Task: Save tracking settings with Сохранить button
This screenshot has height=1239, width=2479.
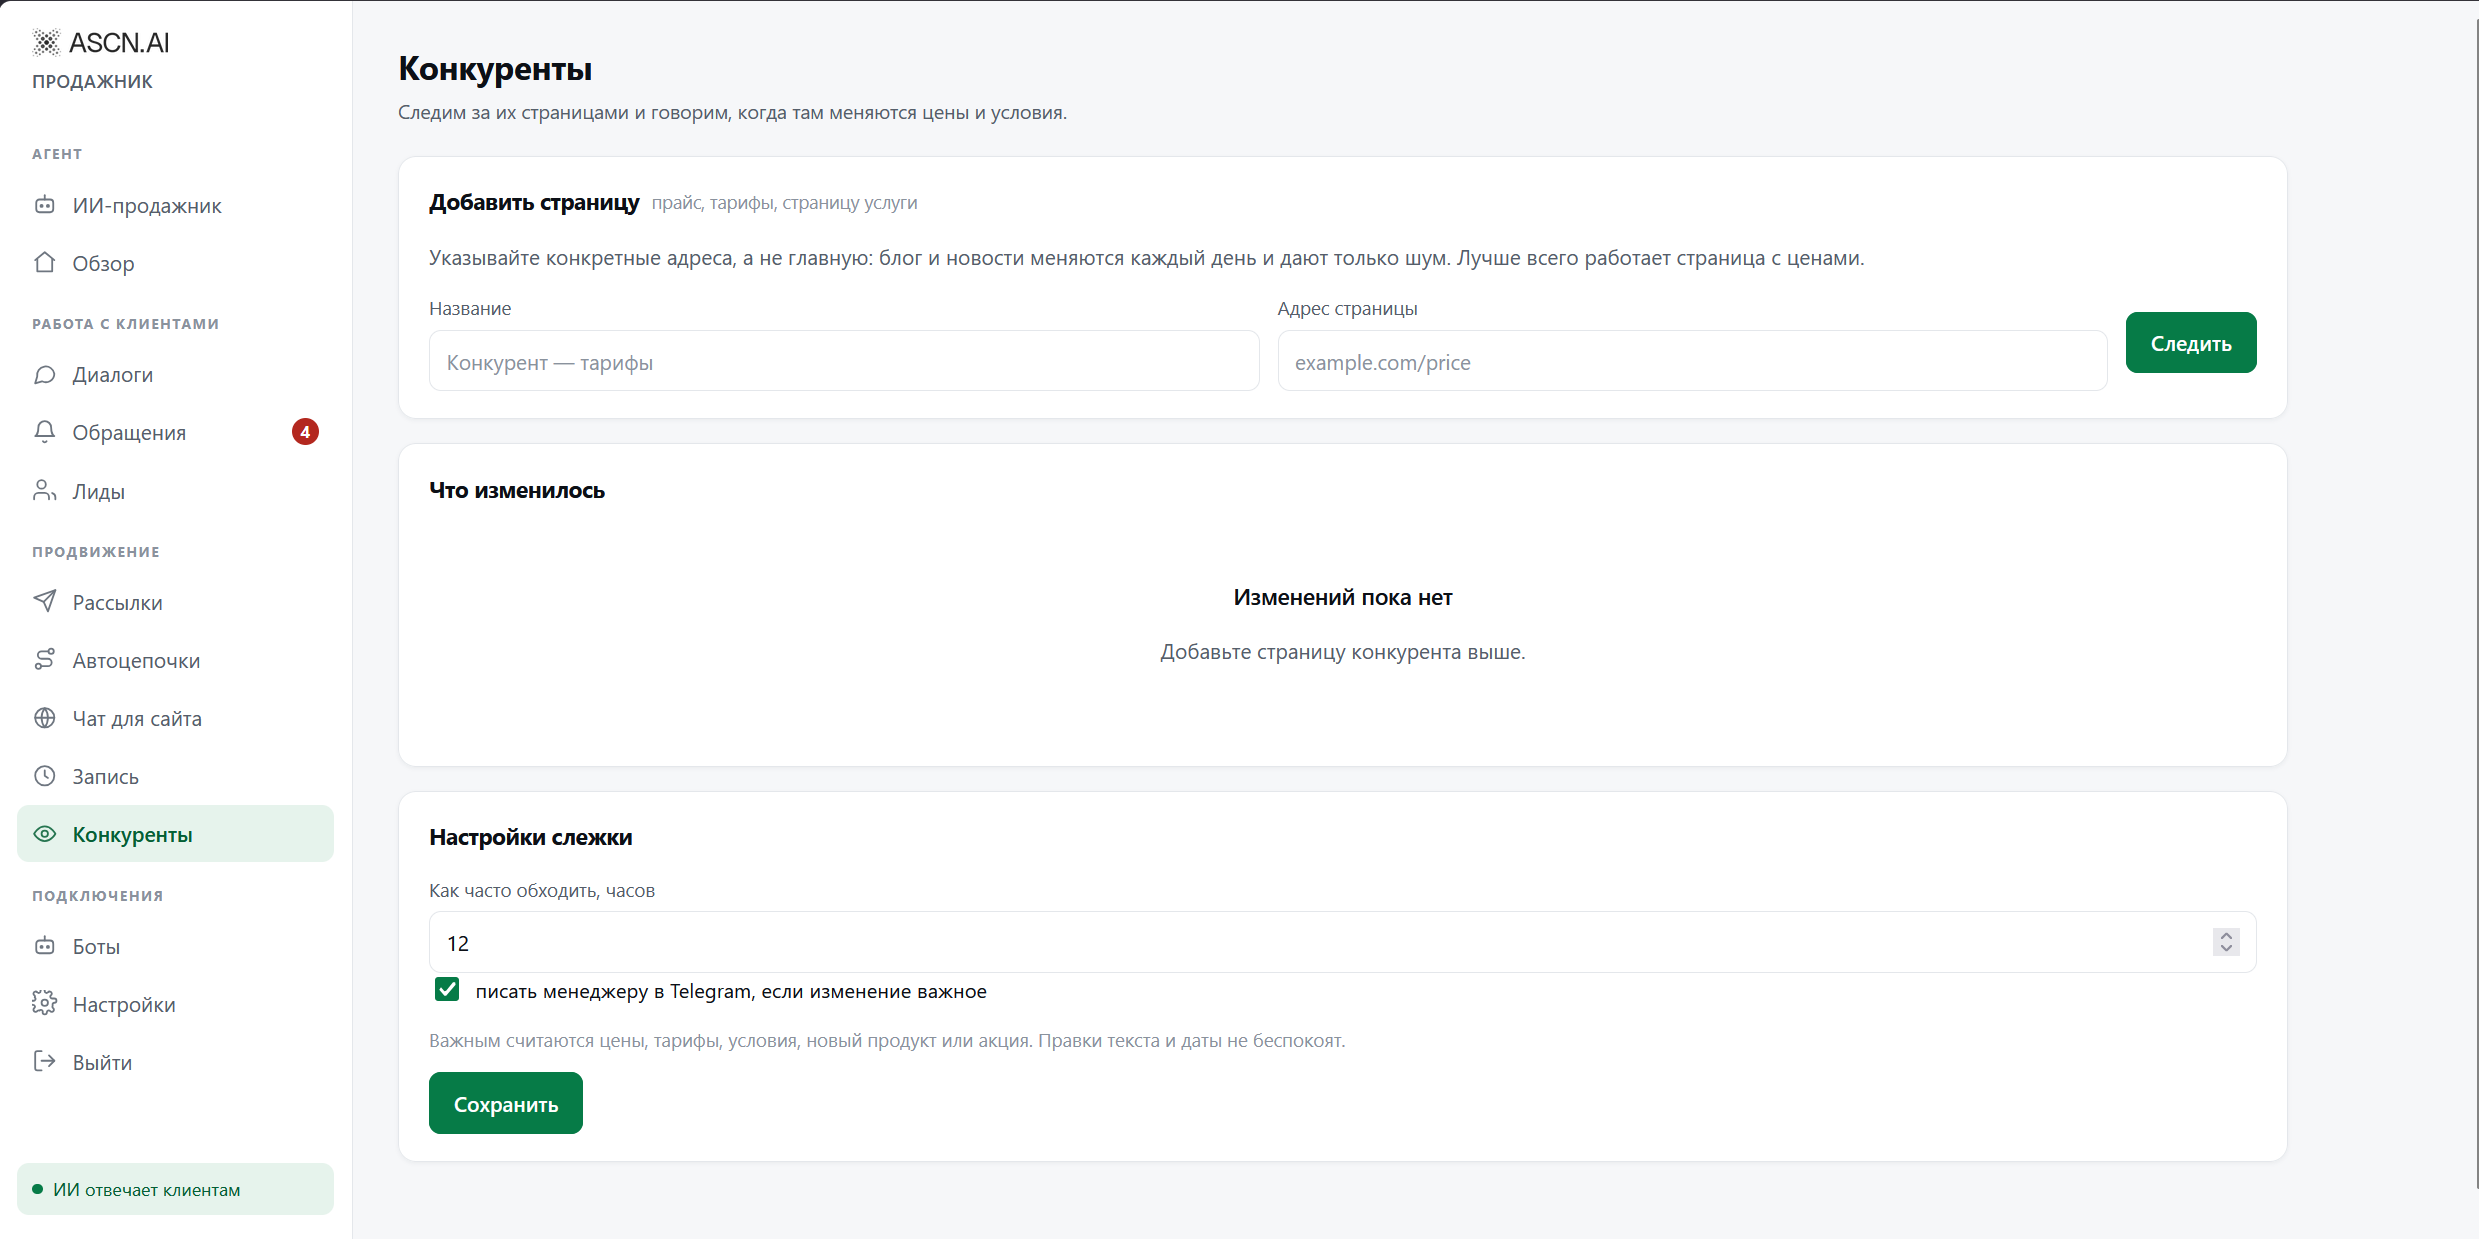Action: pos(506,1103)
